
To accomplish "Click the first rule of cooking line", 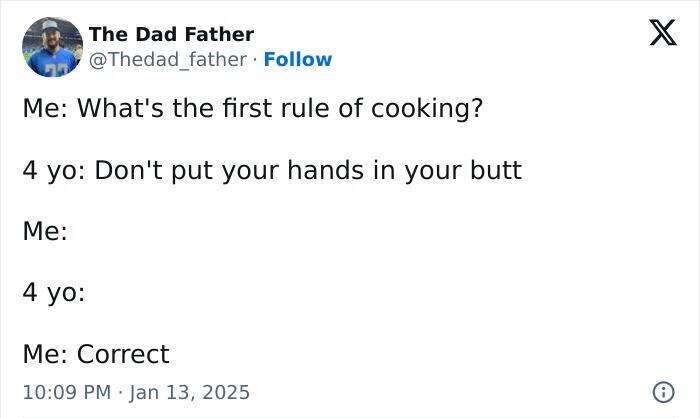I will [x=252, y=108].
